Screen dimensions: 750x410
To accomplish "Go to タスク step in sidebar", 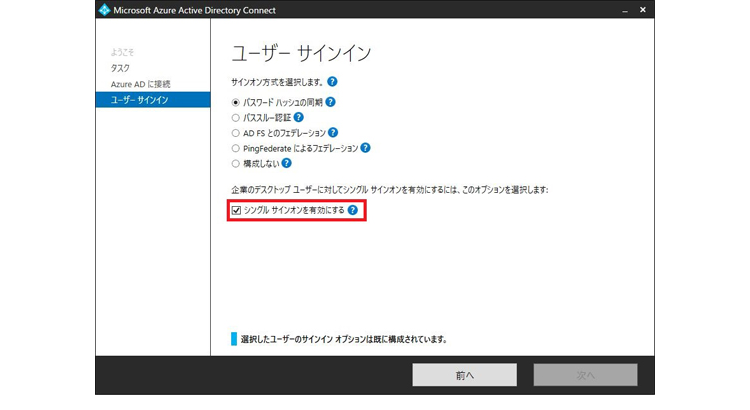I will coord(120,68).
